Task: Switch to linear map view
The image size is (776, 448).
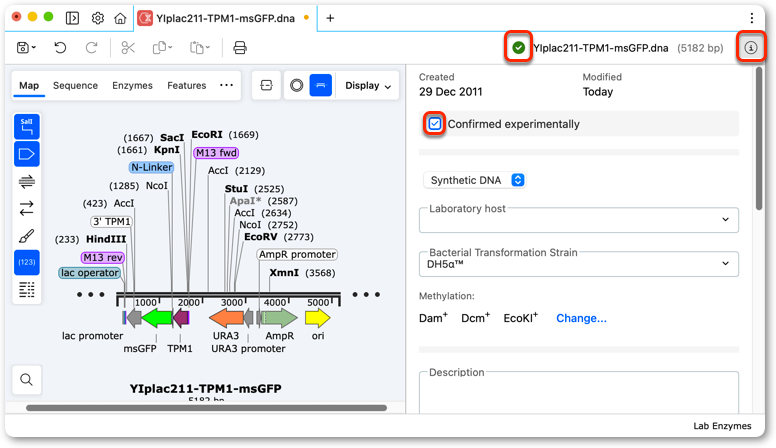Action: tap(321, 86)
